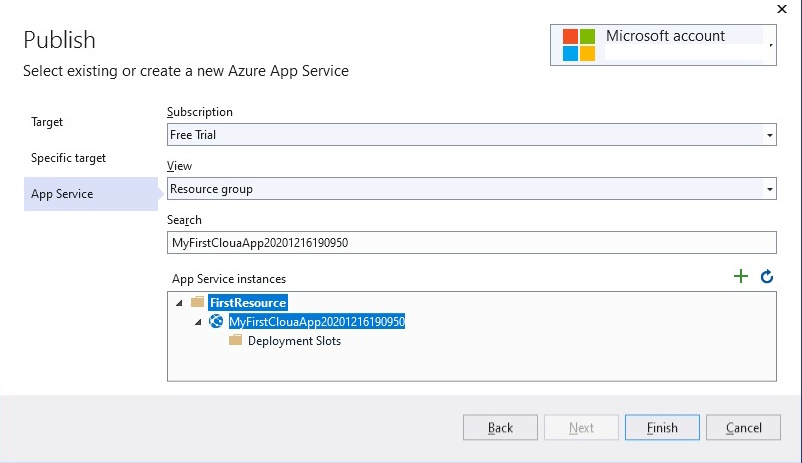Refresh the App Service instances list
Screen dimensions: 802x463
(766, 277)
